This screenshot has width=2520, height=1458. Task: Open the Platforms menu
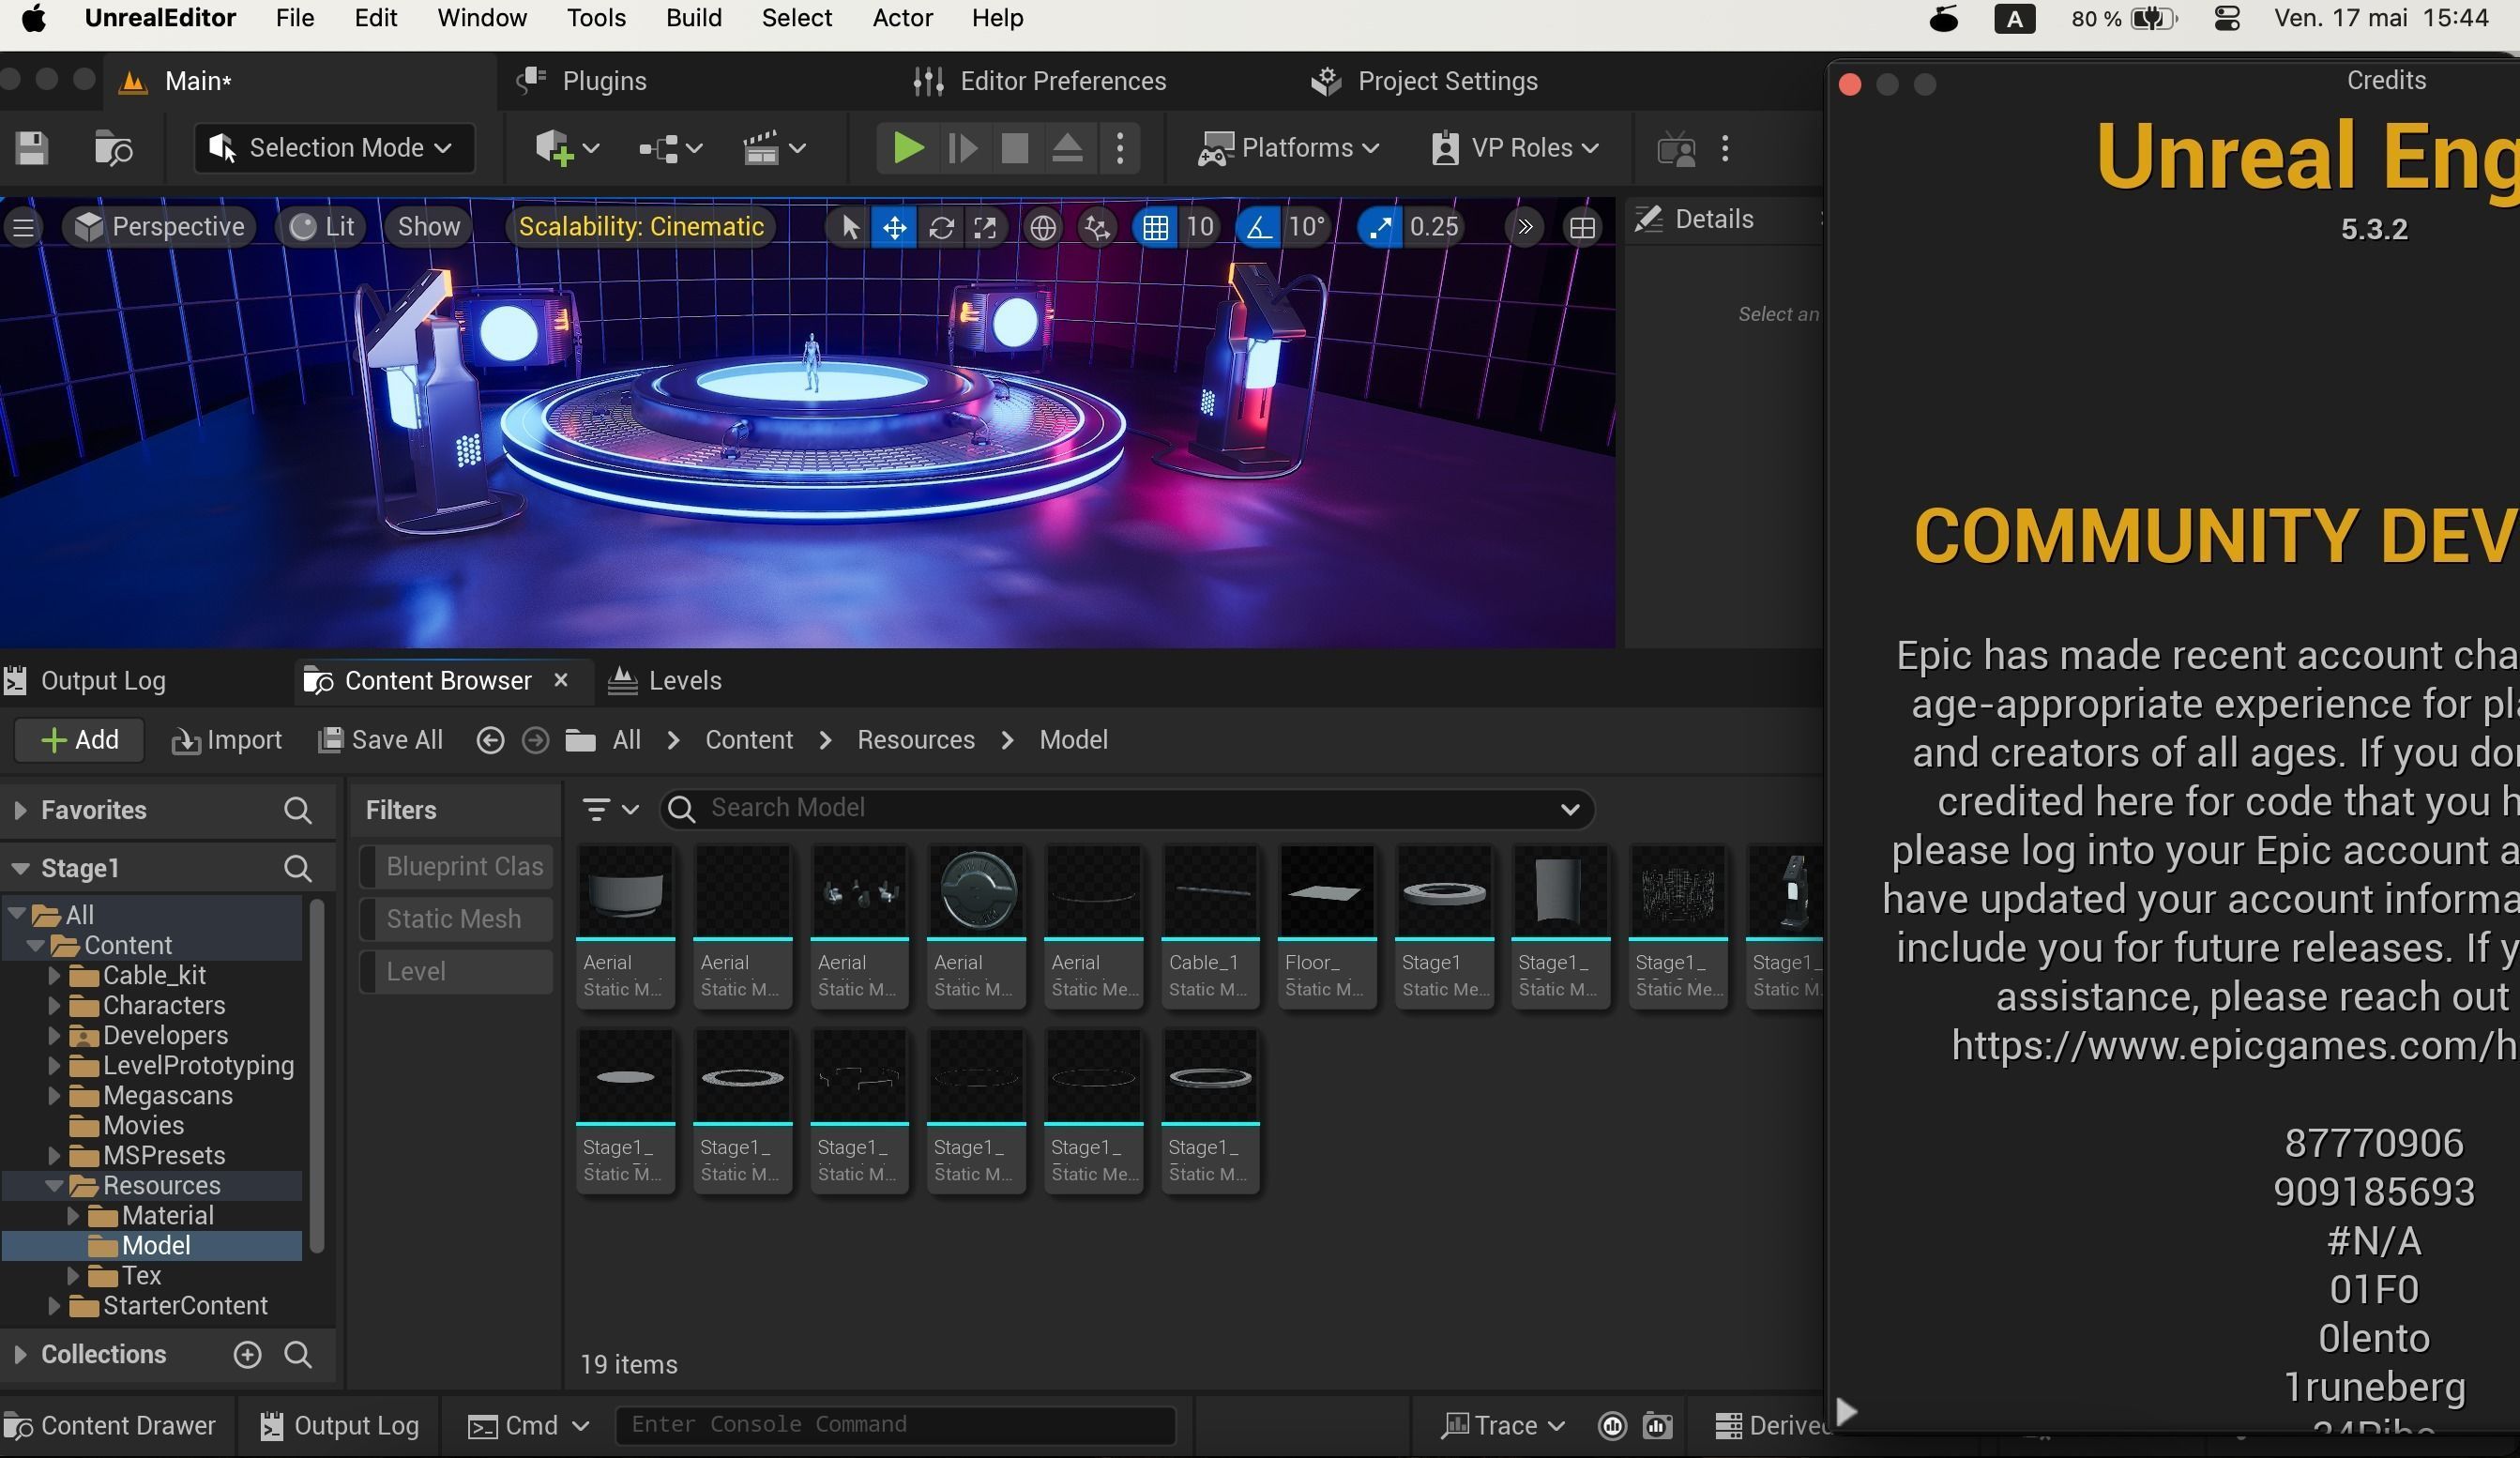(1290, 148)
